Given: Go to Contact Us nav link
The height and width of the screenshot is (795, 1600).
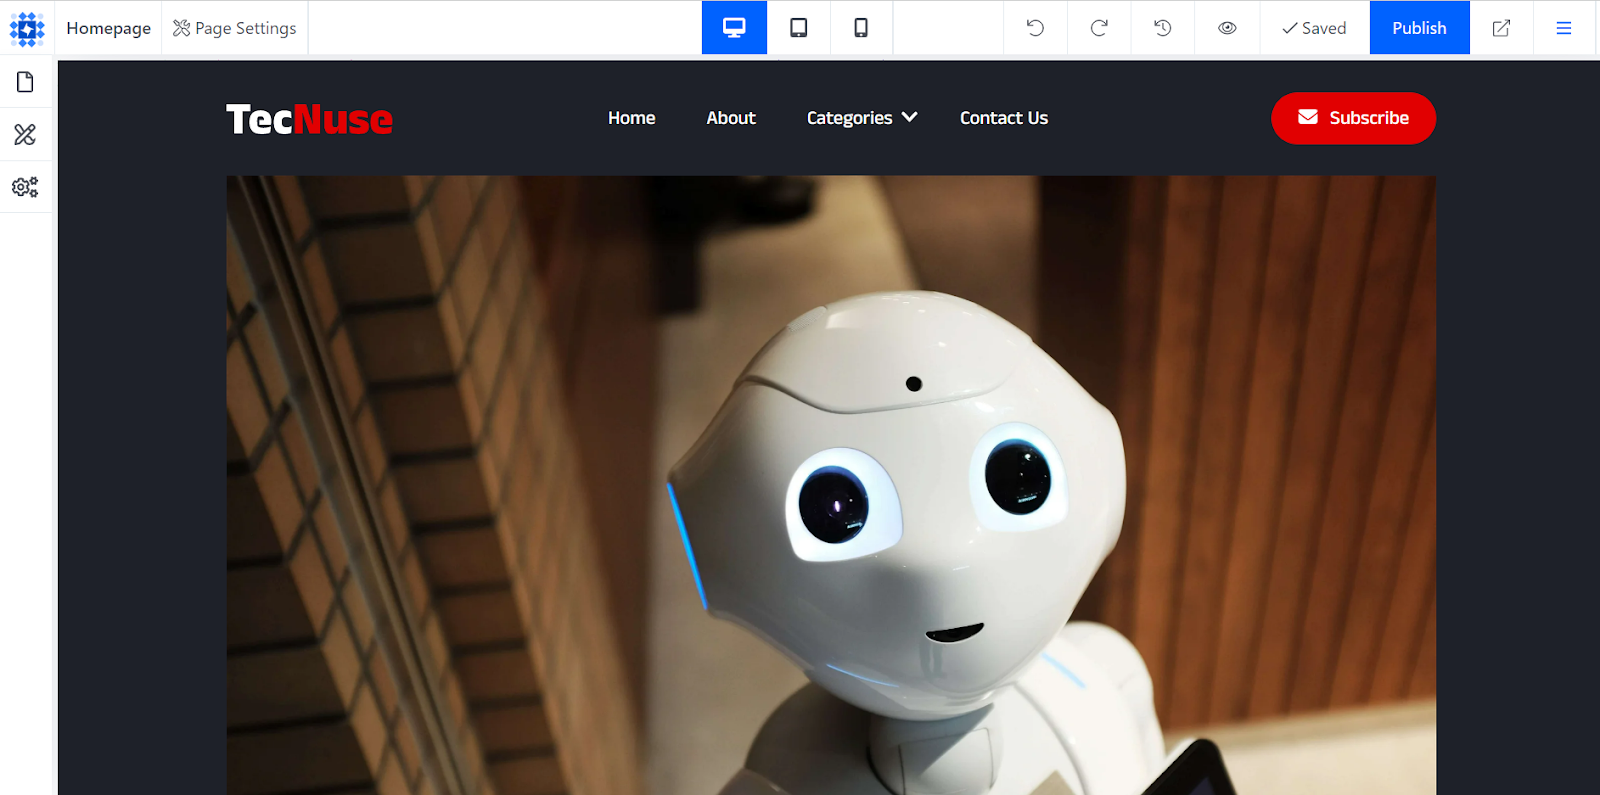Looking at the screenshot, I should (x=1004, y=118).
